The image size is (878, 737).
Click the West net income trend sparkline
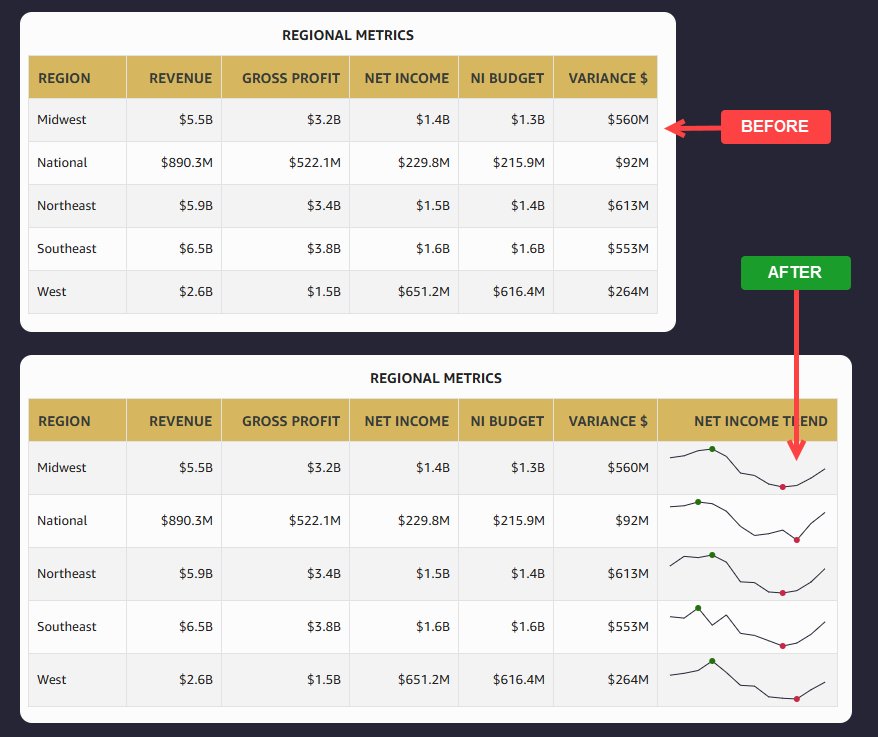(747, 680)
